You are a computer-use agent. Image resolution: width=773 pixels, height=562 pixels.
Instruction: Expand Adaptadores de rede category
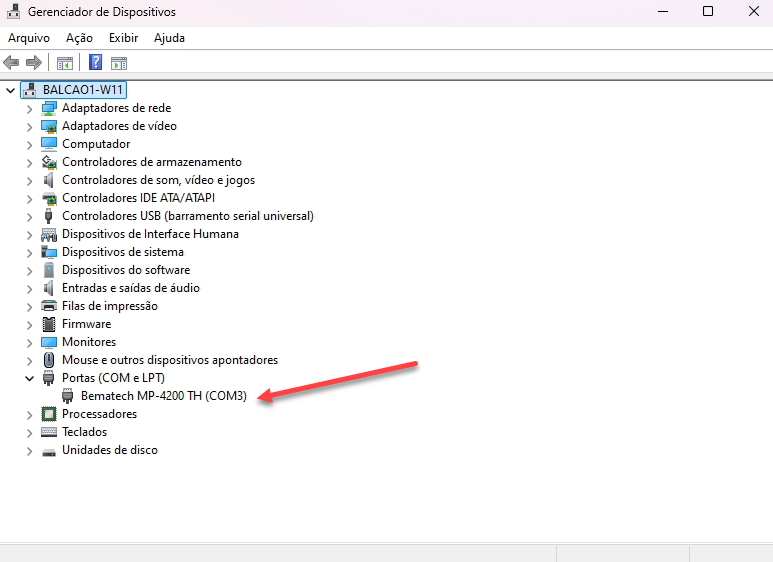tap(30, 109)
